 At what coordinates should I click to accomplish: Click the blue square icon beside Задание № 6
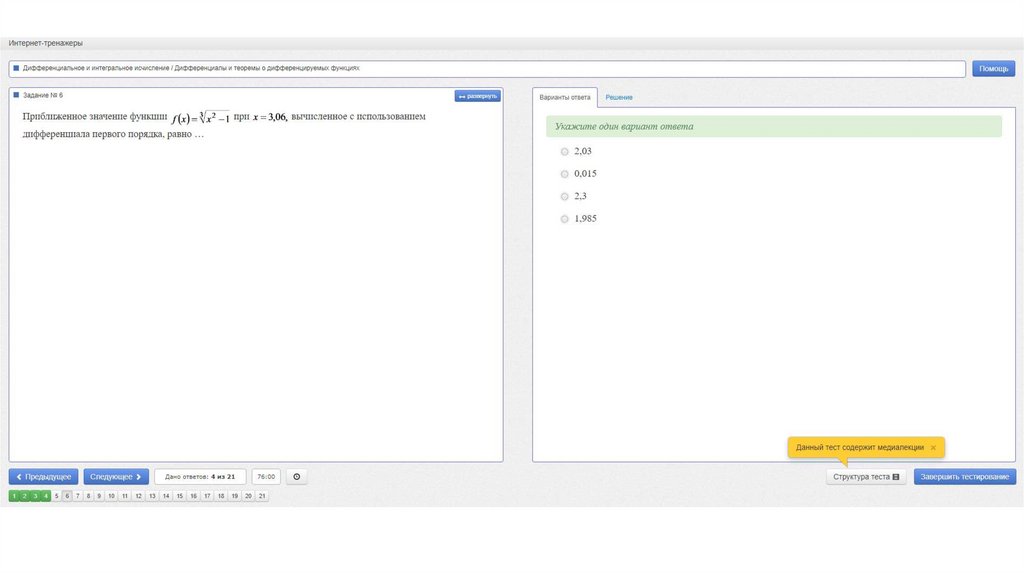[16, 95]
